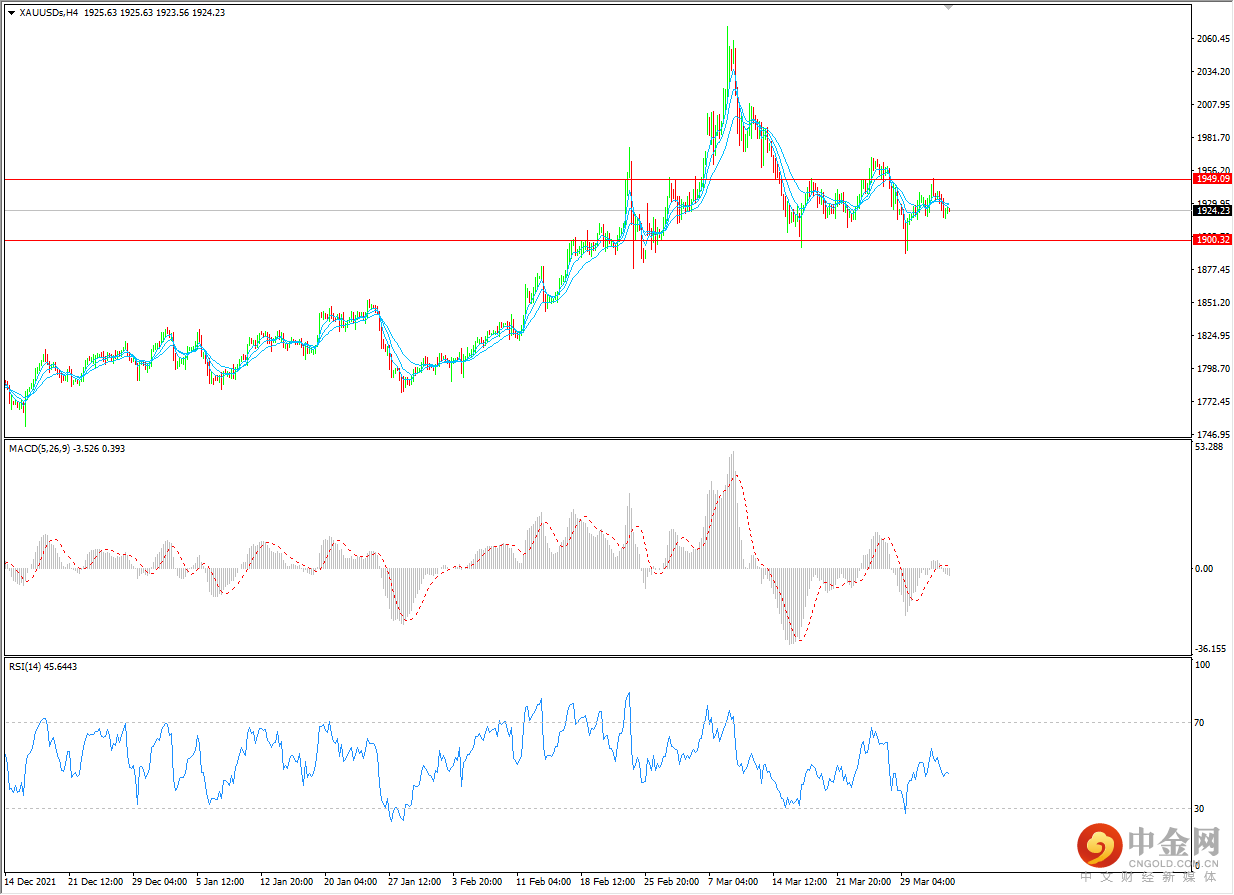Click the 27 Jan 12:00 time label
The image size is (1234, 895).
416,882
